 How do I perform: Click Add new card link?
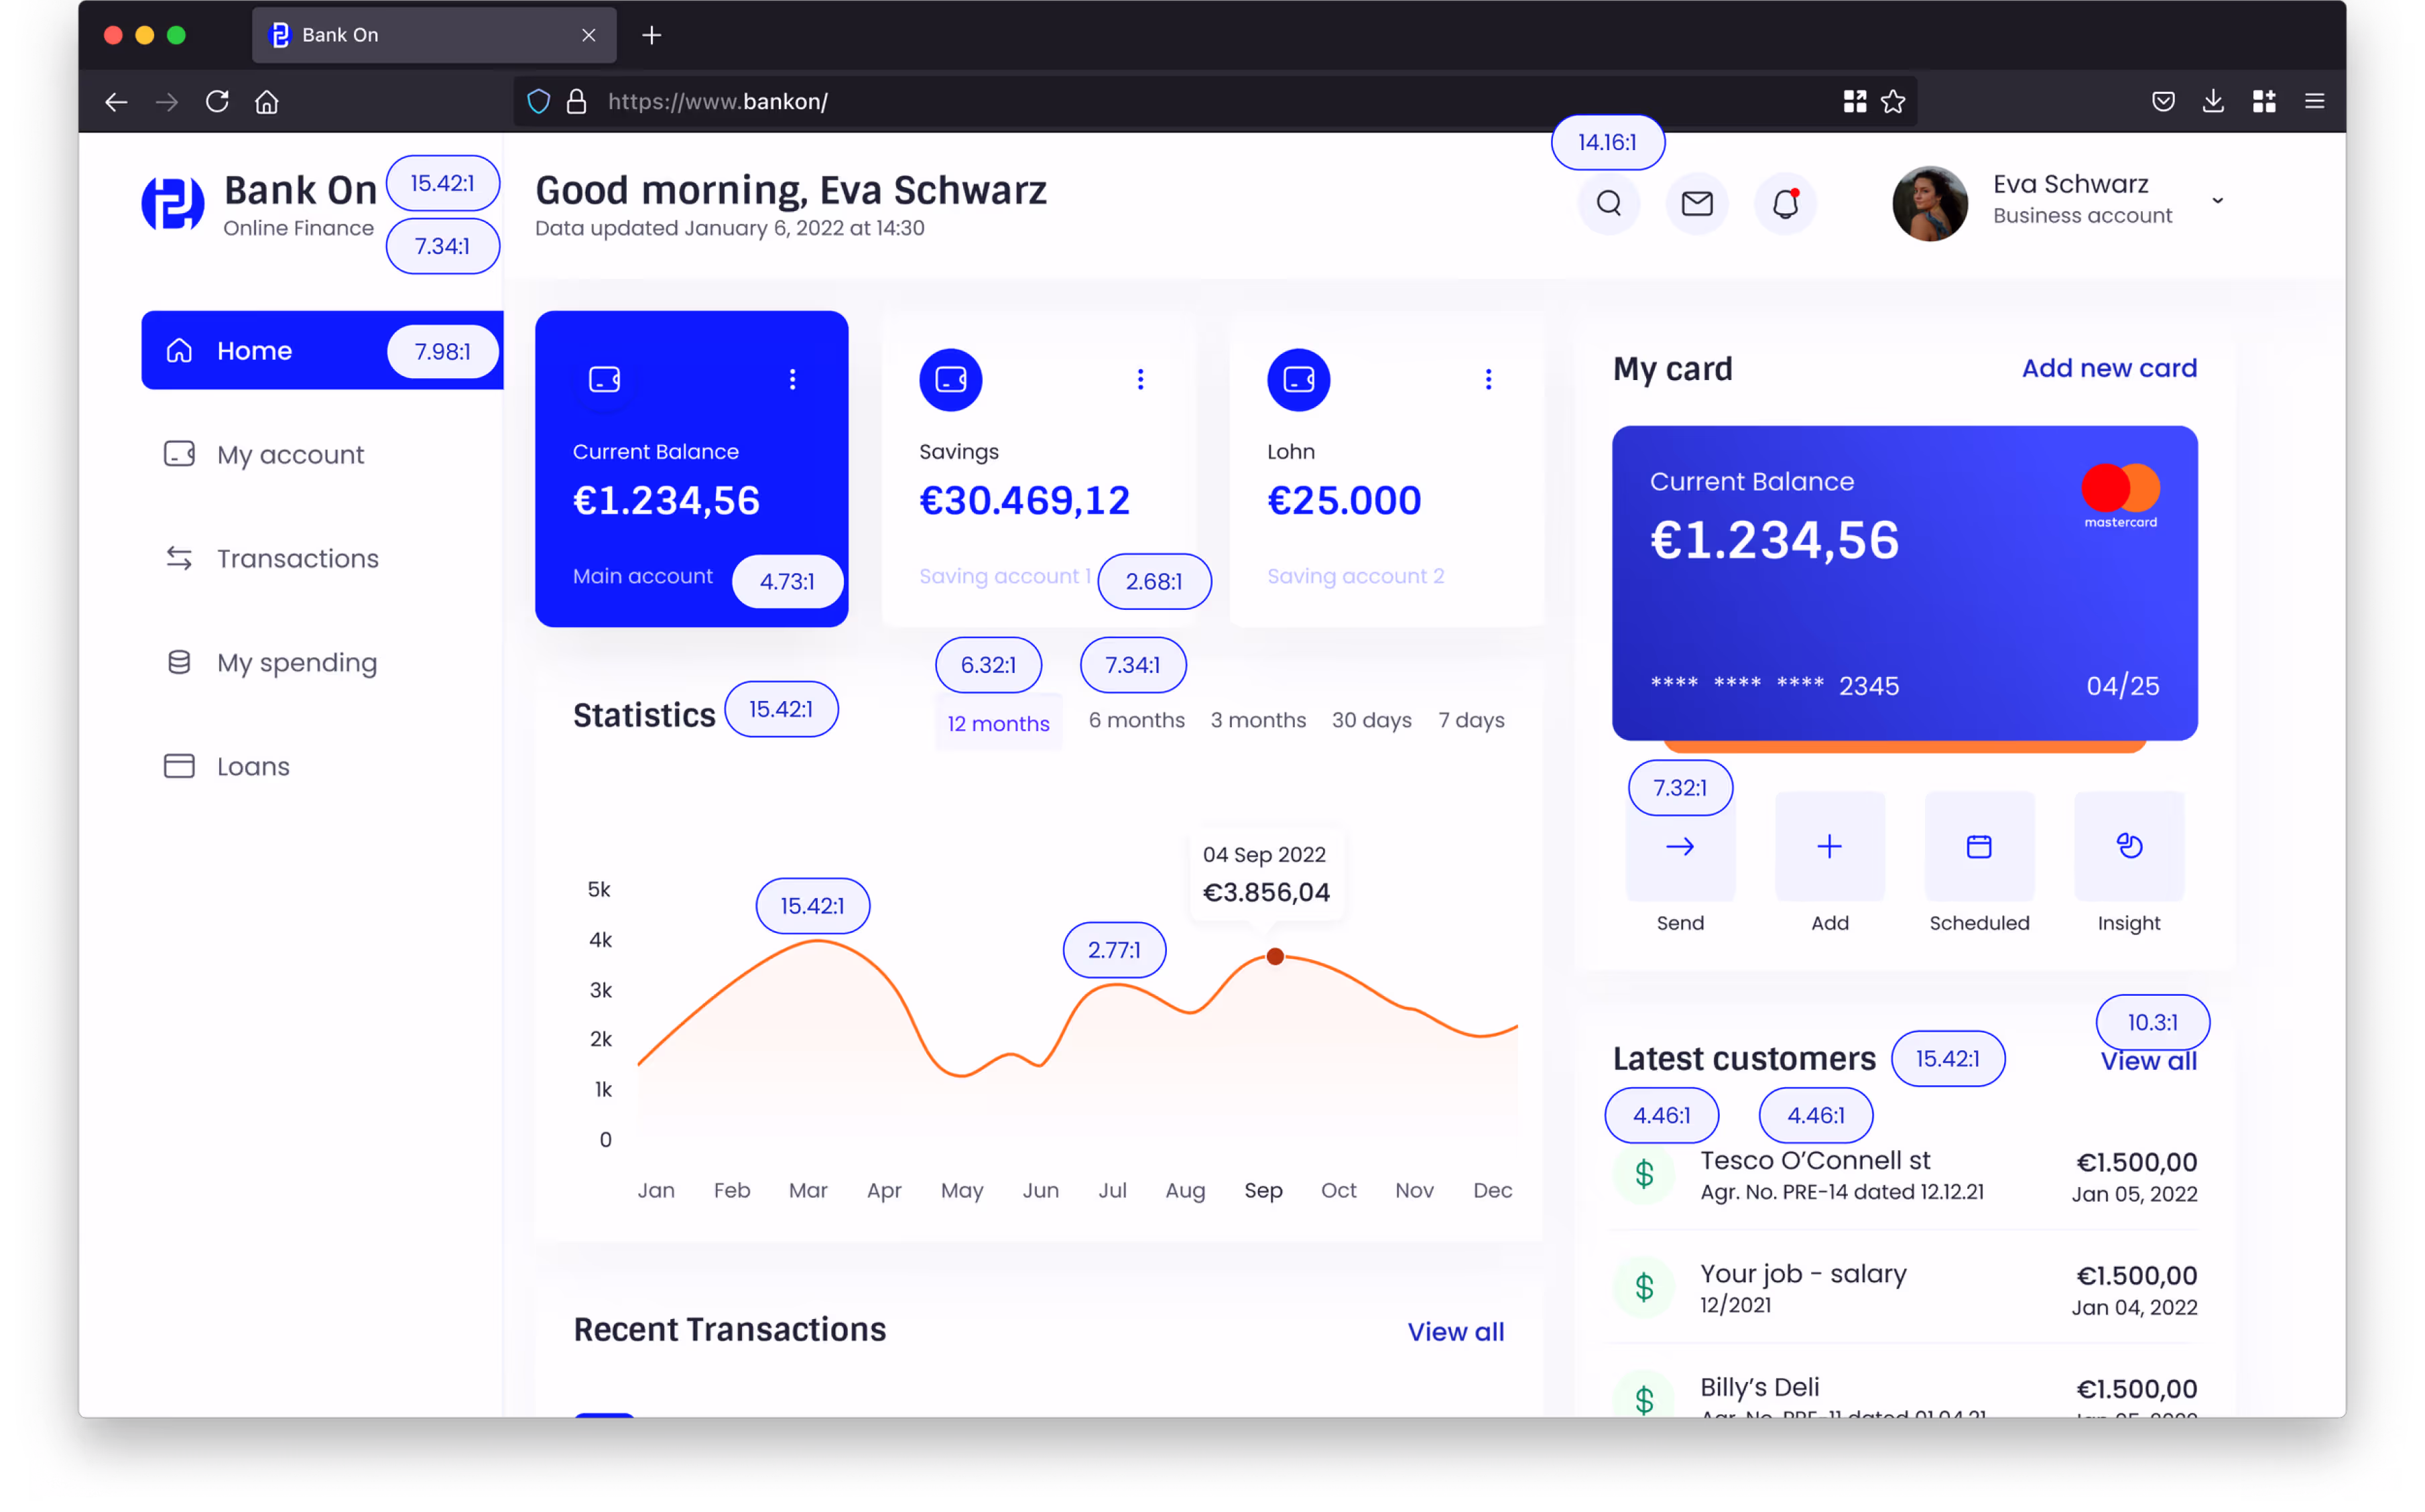click(x=2109, y=368)
